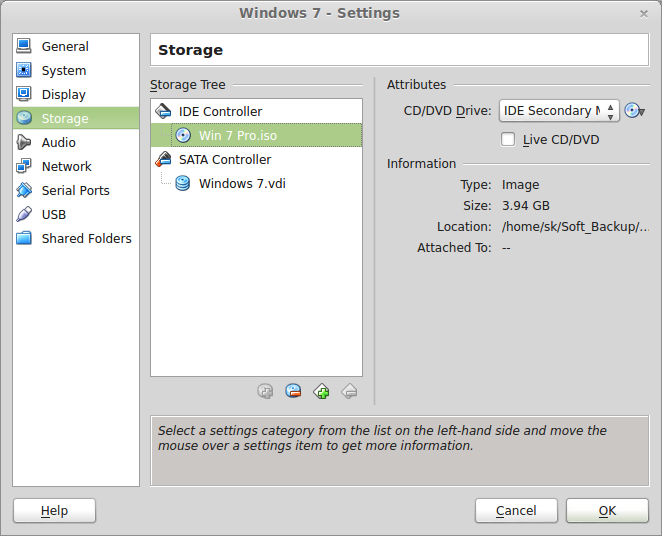Select the IDE Controller in storage tree
Screen dimensions: 662x536
220,111
